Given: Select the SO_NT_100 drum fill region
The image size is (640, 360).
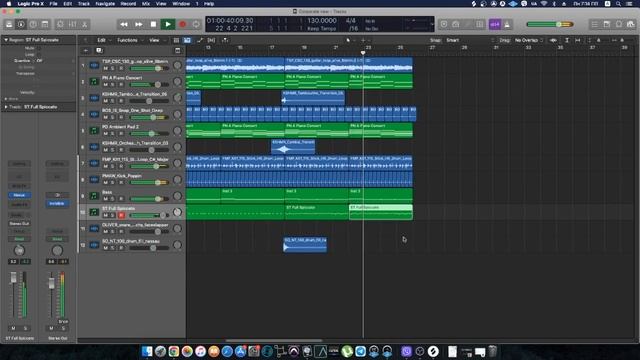Looking at the screenshot, I should click(305, 245).
